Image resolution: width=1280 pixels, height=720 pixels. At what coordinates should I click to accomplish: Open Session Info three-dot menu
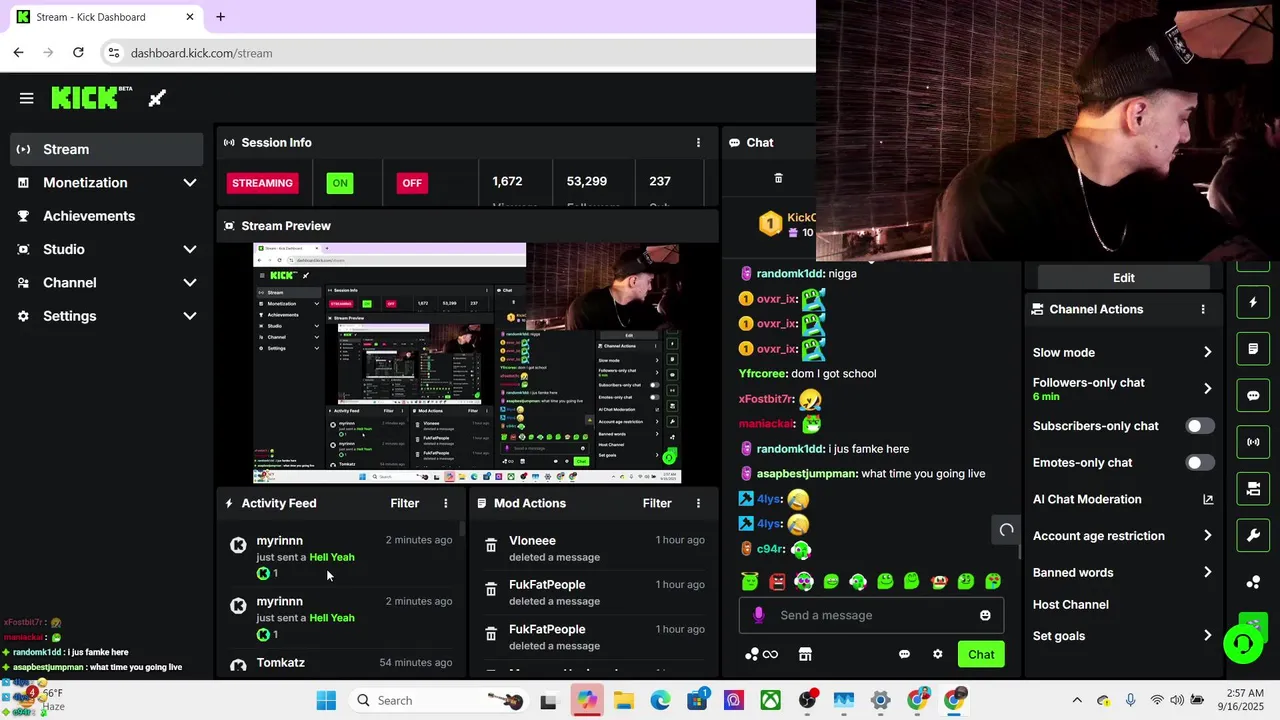[698, 143]
